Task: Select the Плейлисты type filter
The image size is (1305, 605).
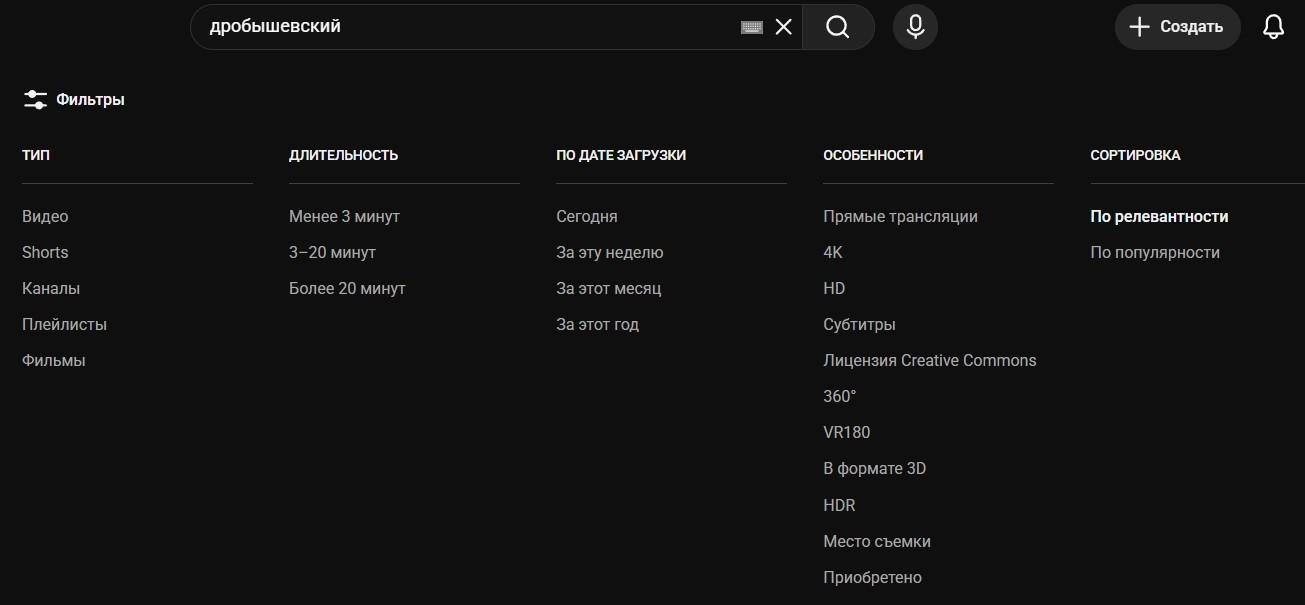Action: (x=64, y=324)
